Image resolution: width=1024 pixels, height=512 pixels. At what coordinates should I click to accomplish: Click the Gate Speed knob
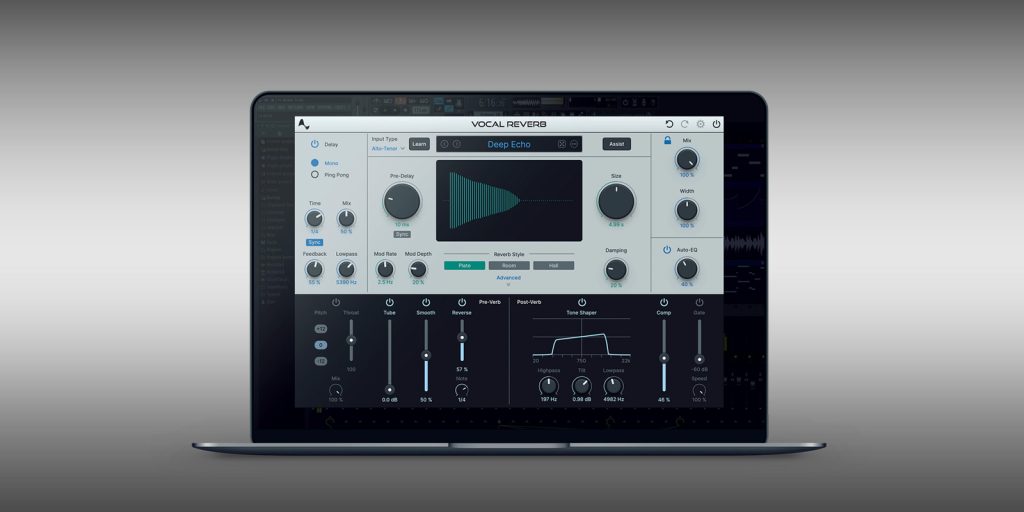tap(699, 391)
